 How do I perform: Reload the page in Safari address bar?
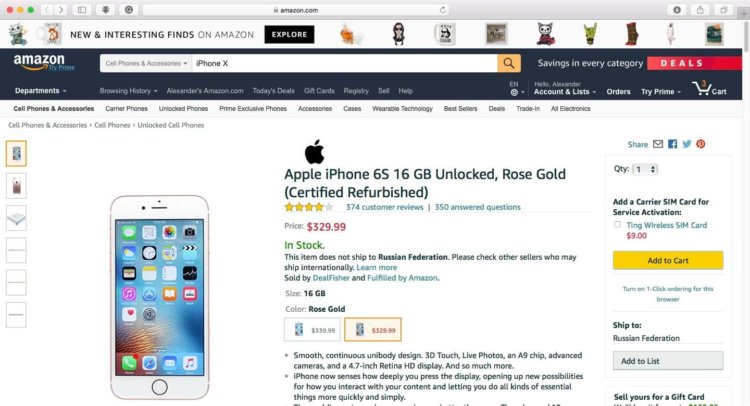point(443,10)
